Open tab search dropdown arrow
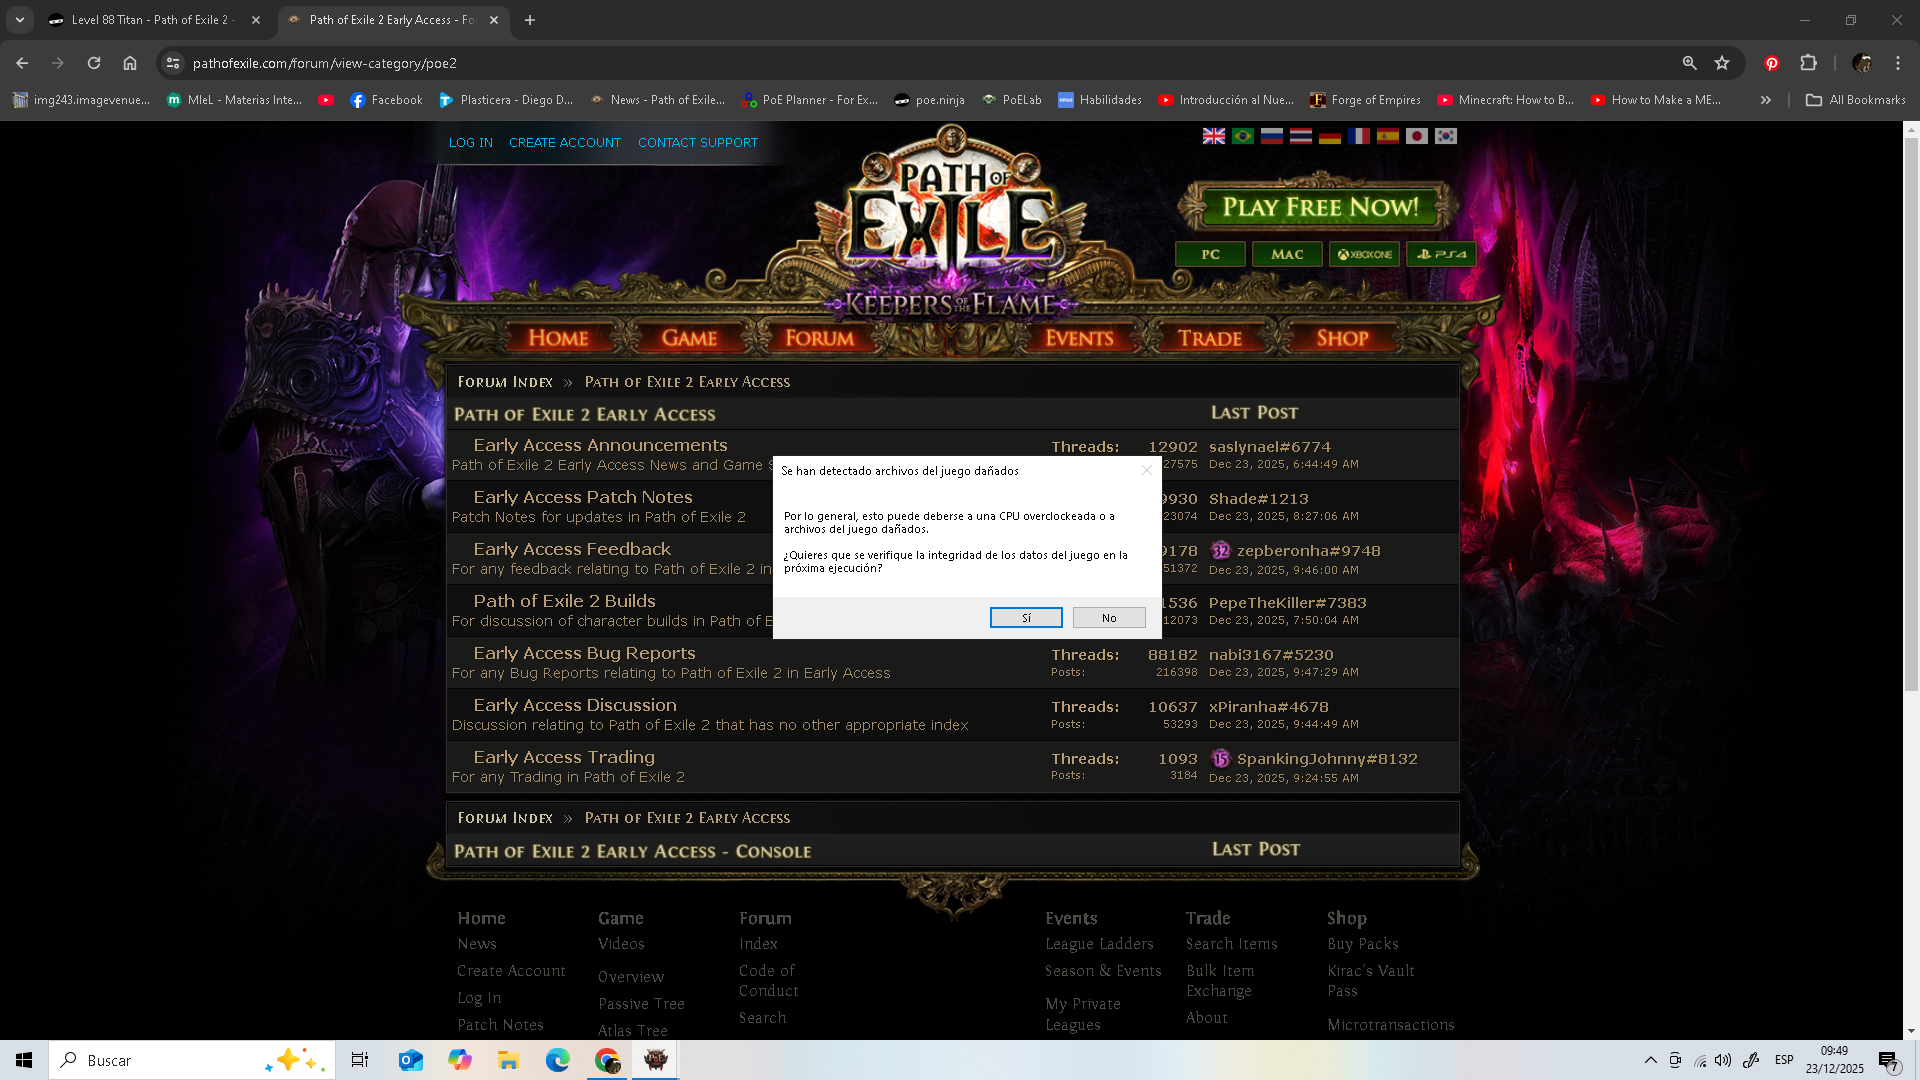 click(x=19, y=20)
